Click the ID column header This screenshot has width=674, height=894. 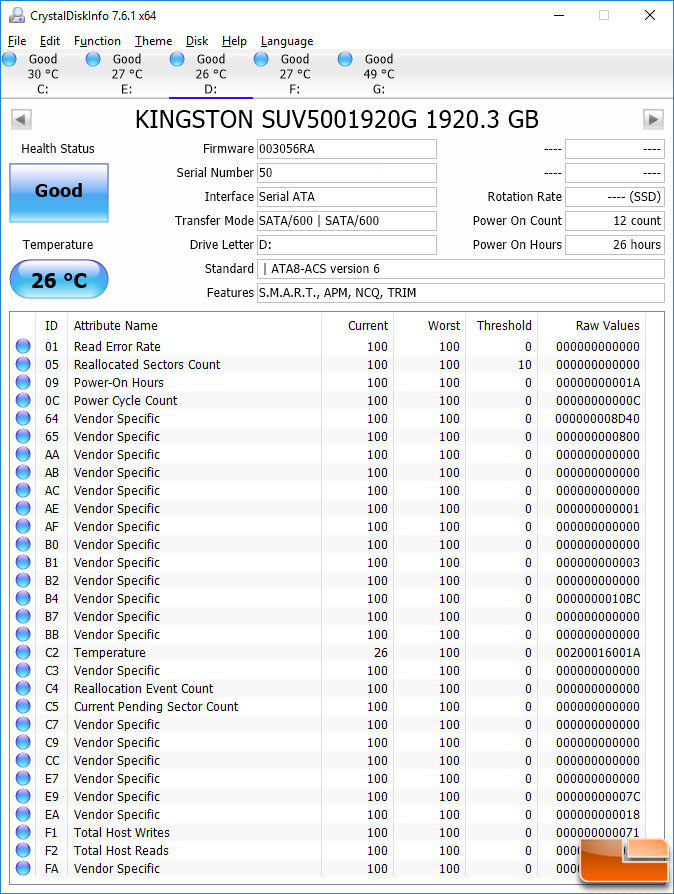pyautogui.click(x=51, y=326)
